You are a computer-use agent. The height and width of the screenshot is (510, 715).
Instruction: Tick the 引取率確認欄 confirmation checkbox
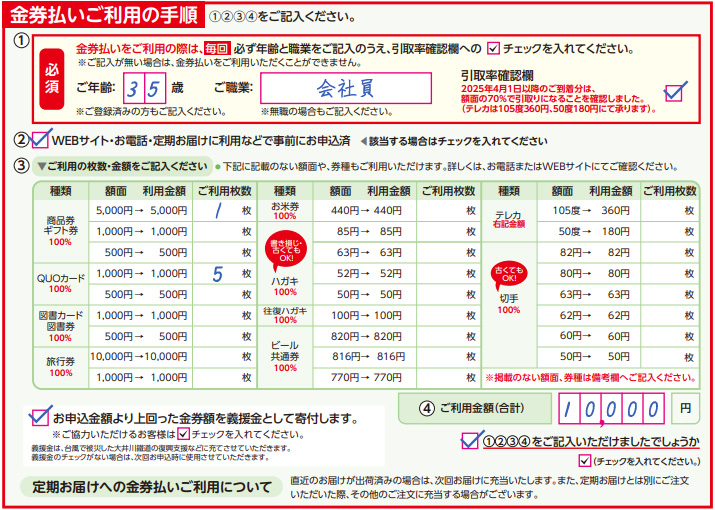point(675,92)
